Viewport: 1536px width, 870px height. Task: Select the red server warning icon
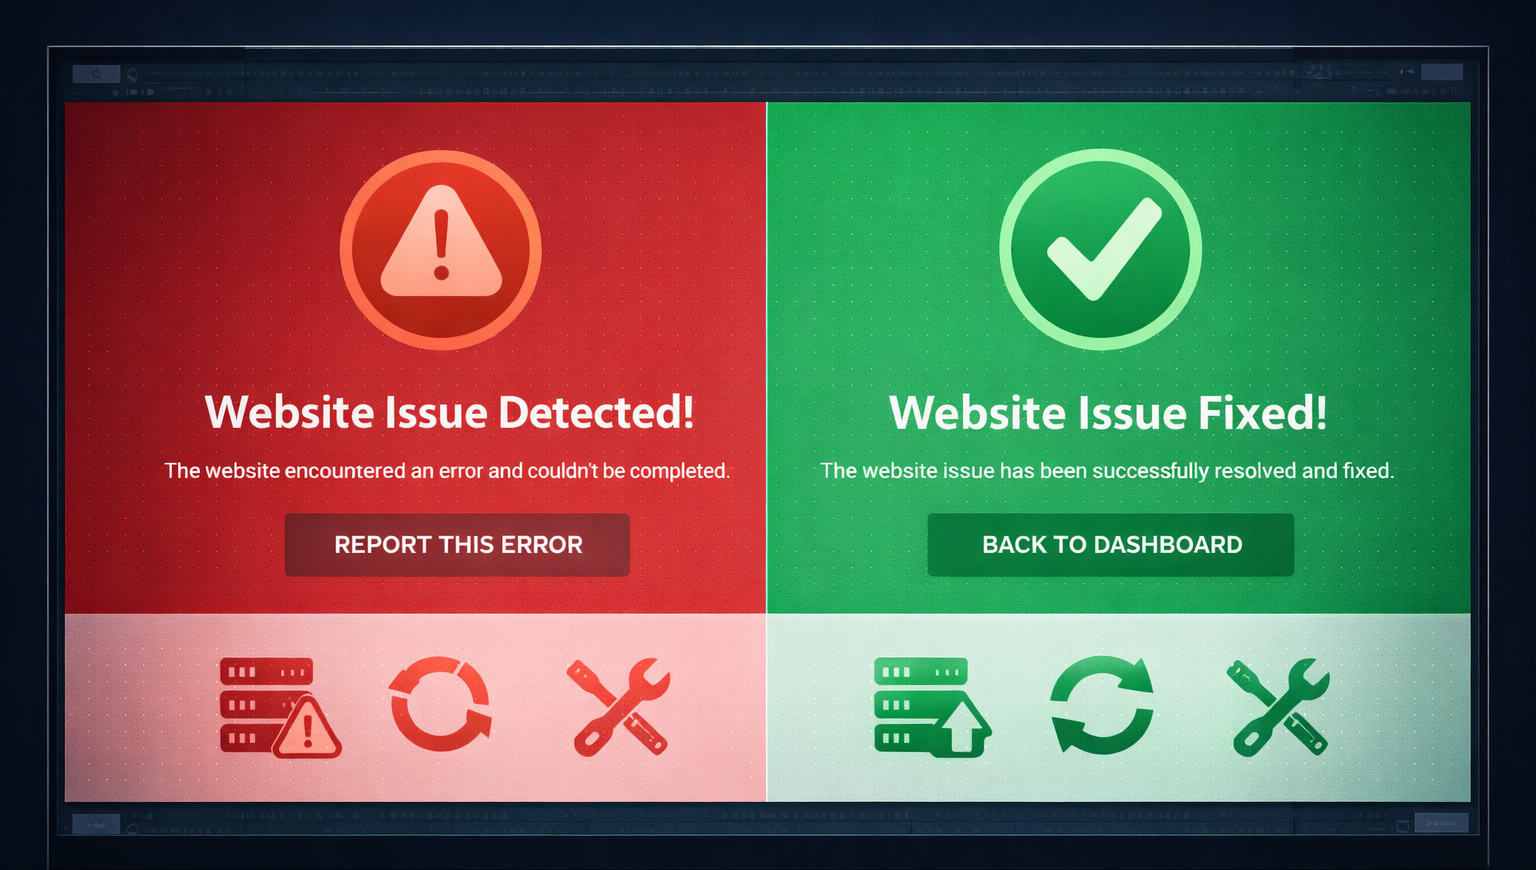click(280, 707)
